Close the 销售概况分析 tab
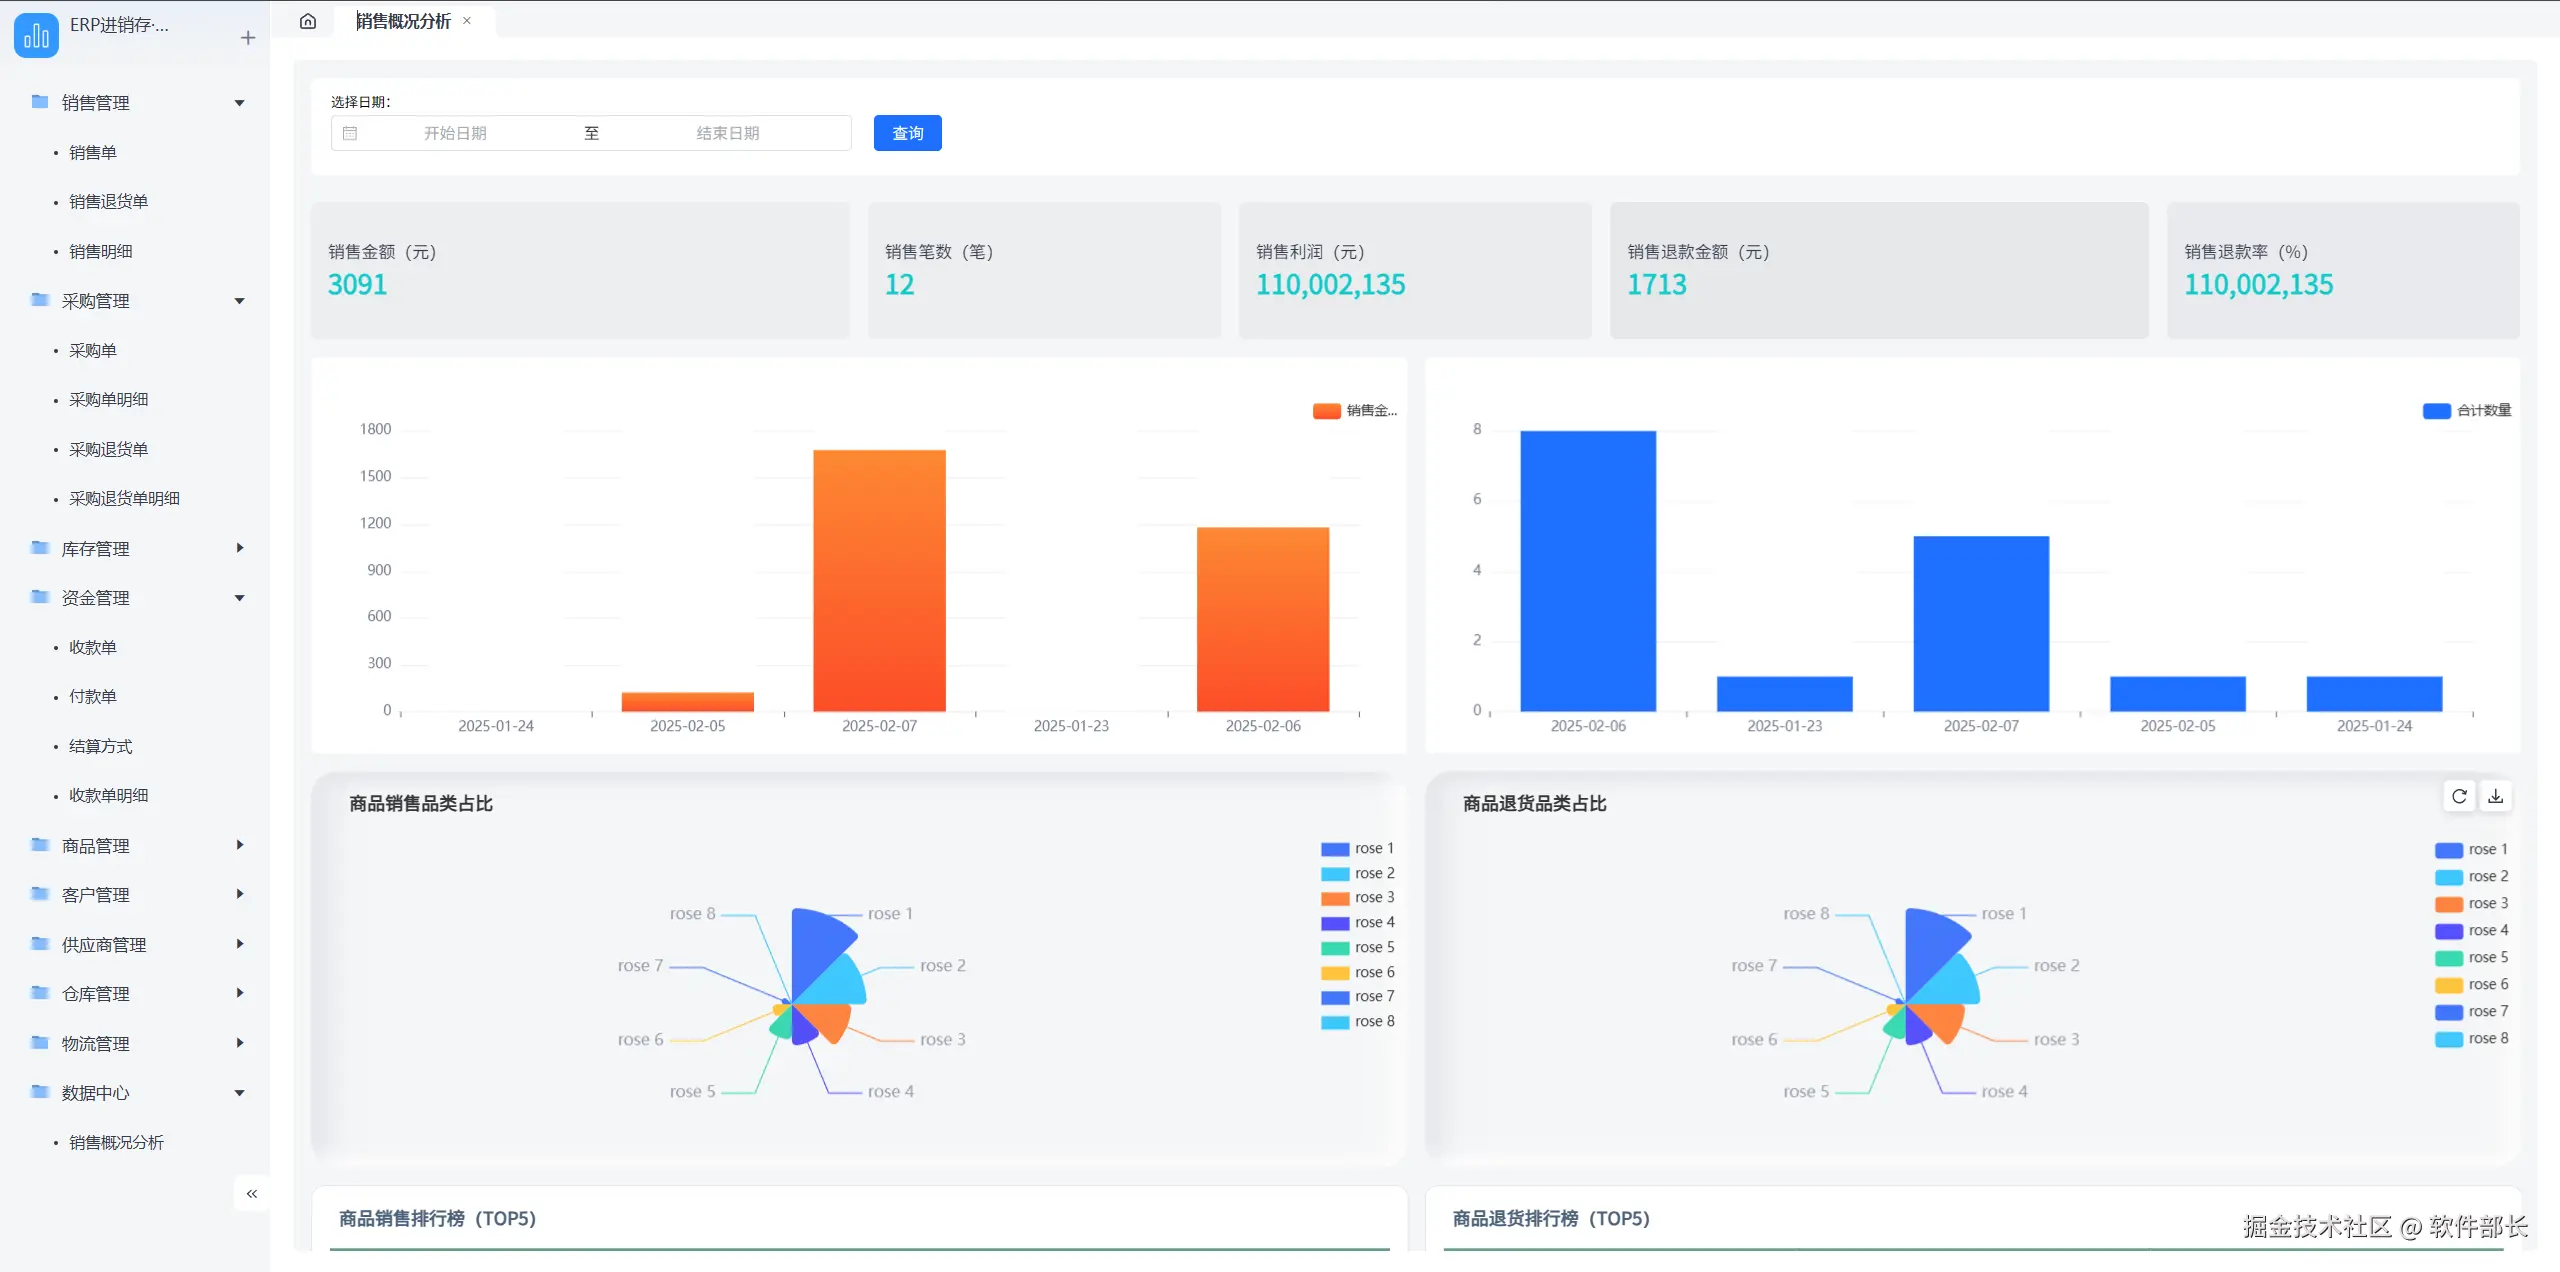The width and height of the screenshot is (2560, 1272). click(467, 21)
